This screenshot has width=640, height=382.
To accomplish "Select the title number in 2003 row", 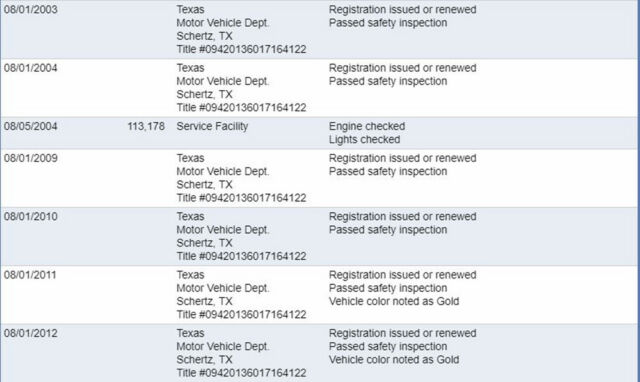I will (241, 49).
